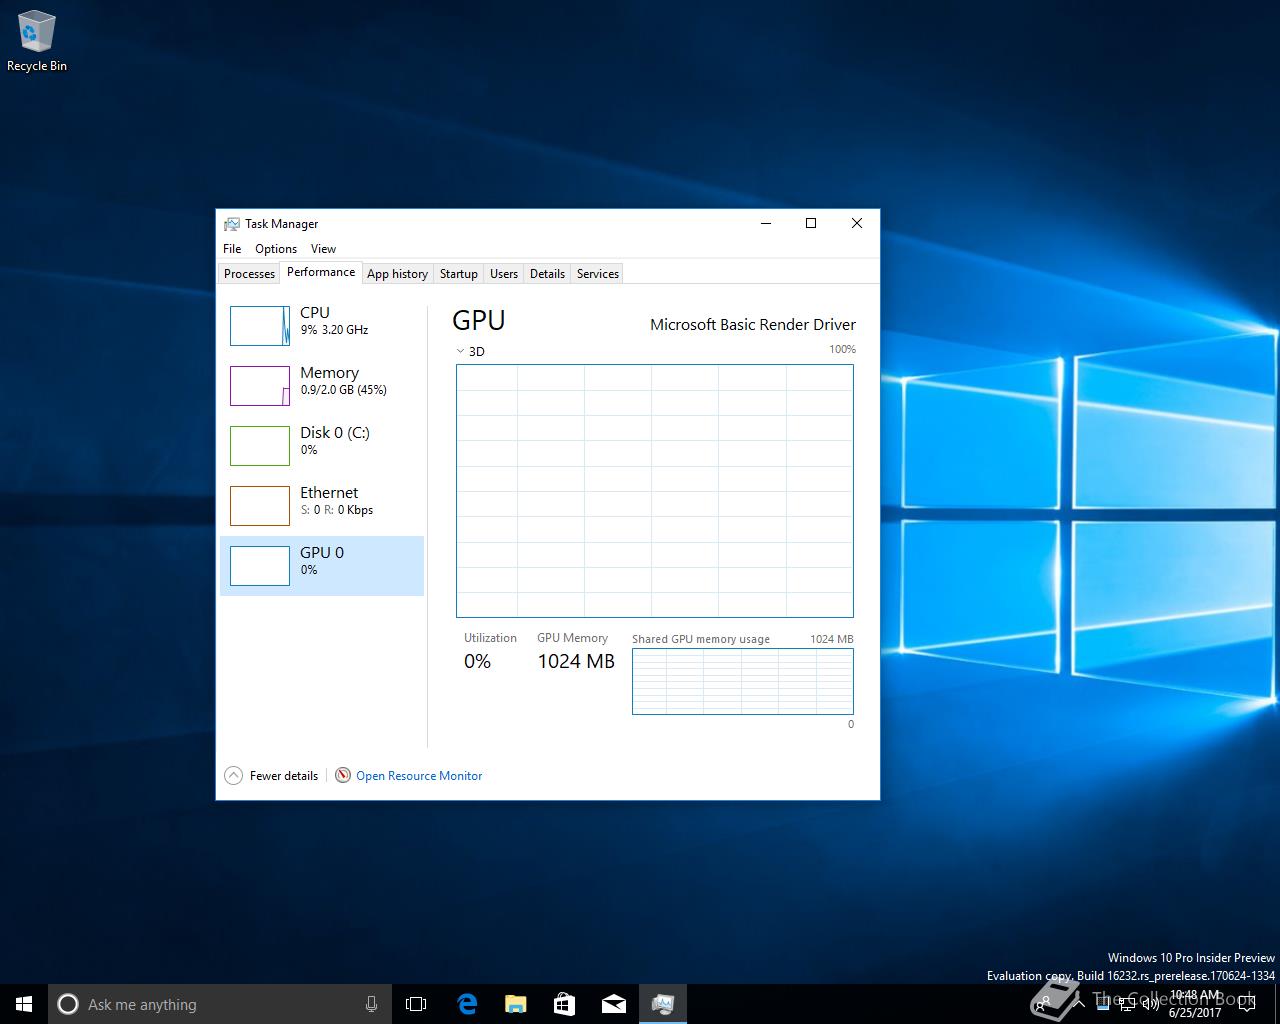The width and height of the screenshot is (1280, 1024).
Task: Click the GPU 0 mini graph thumbnail
Action: point(260,566)
